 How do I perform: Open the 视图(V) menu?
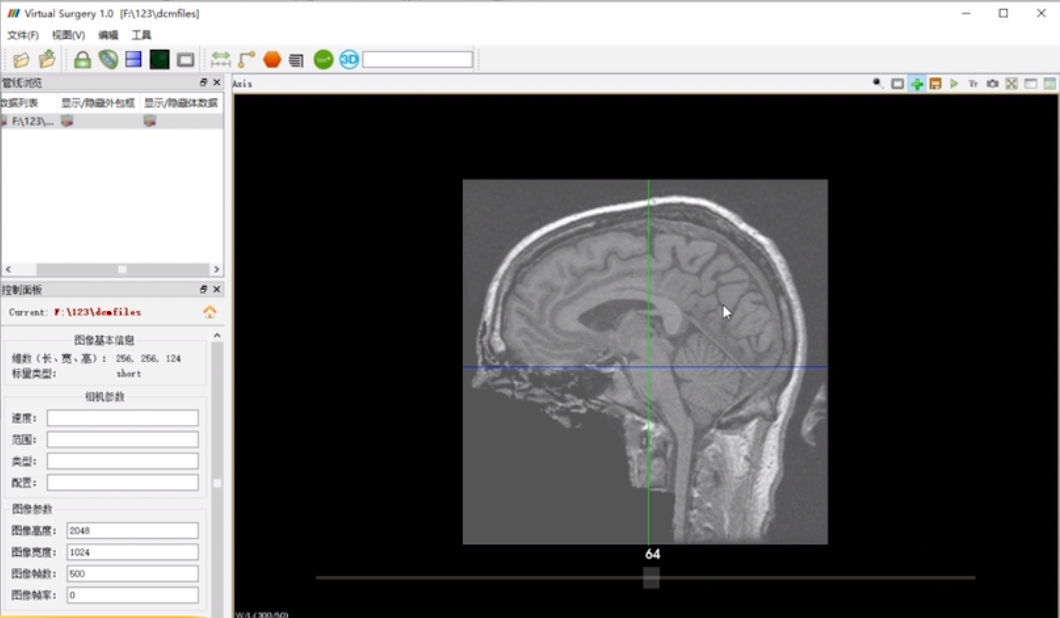pos(68,35)
